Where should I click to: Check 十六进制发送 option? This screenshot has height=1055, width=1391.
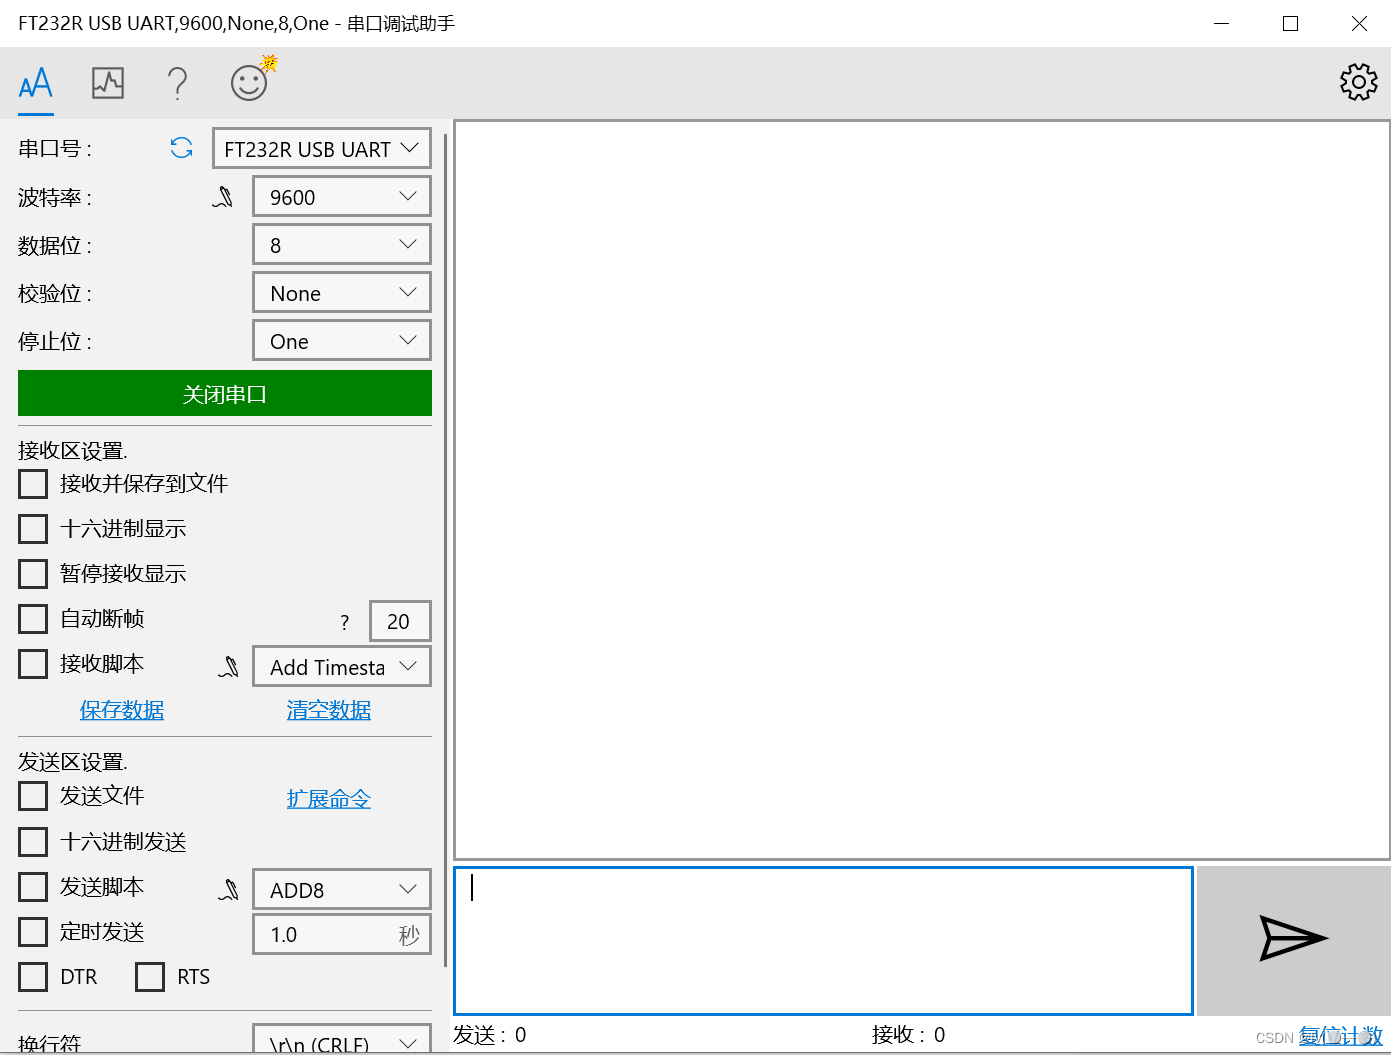[33, 842]
